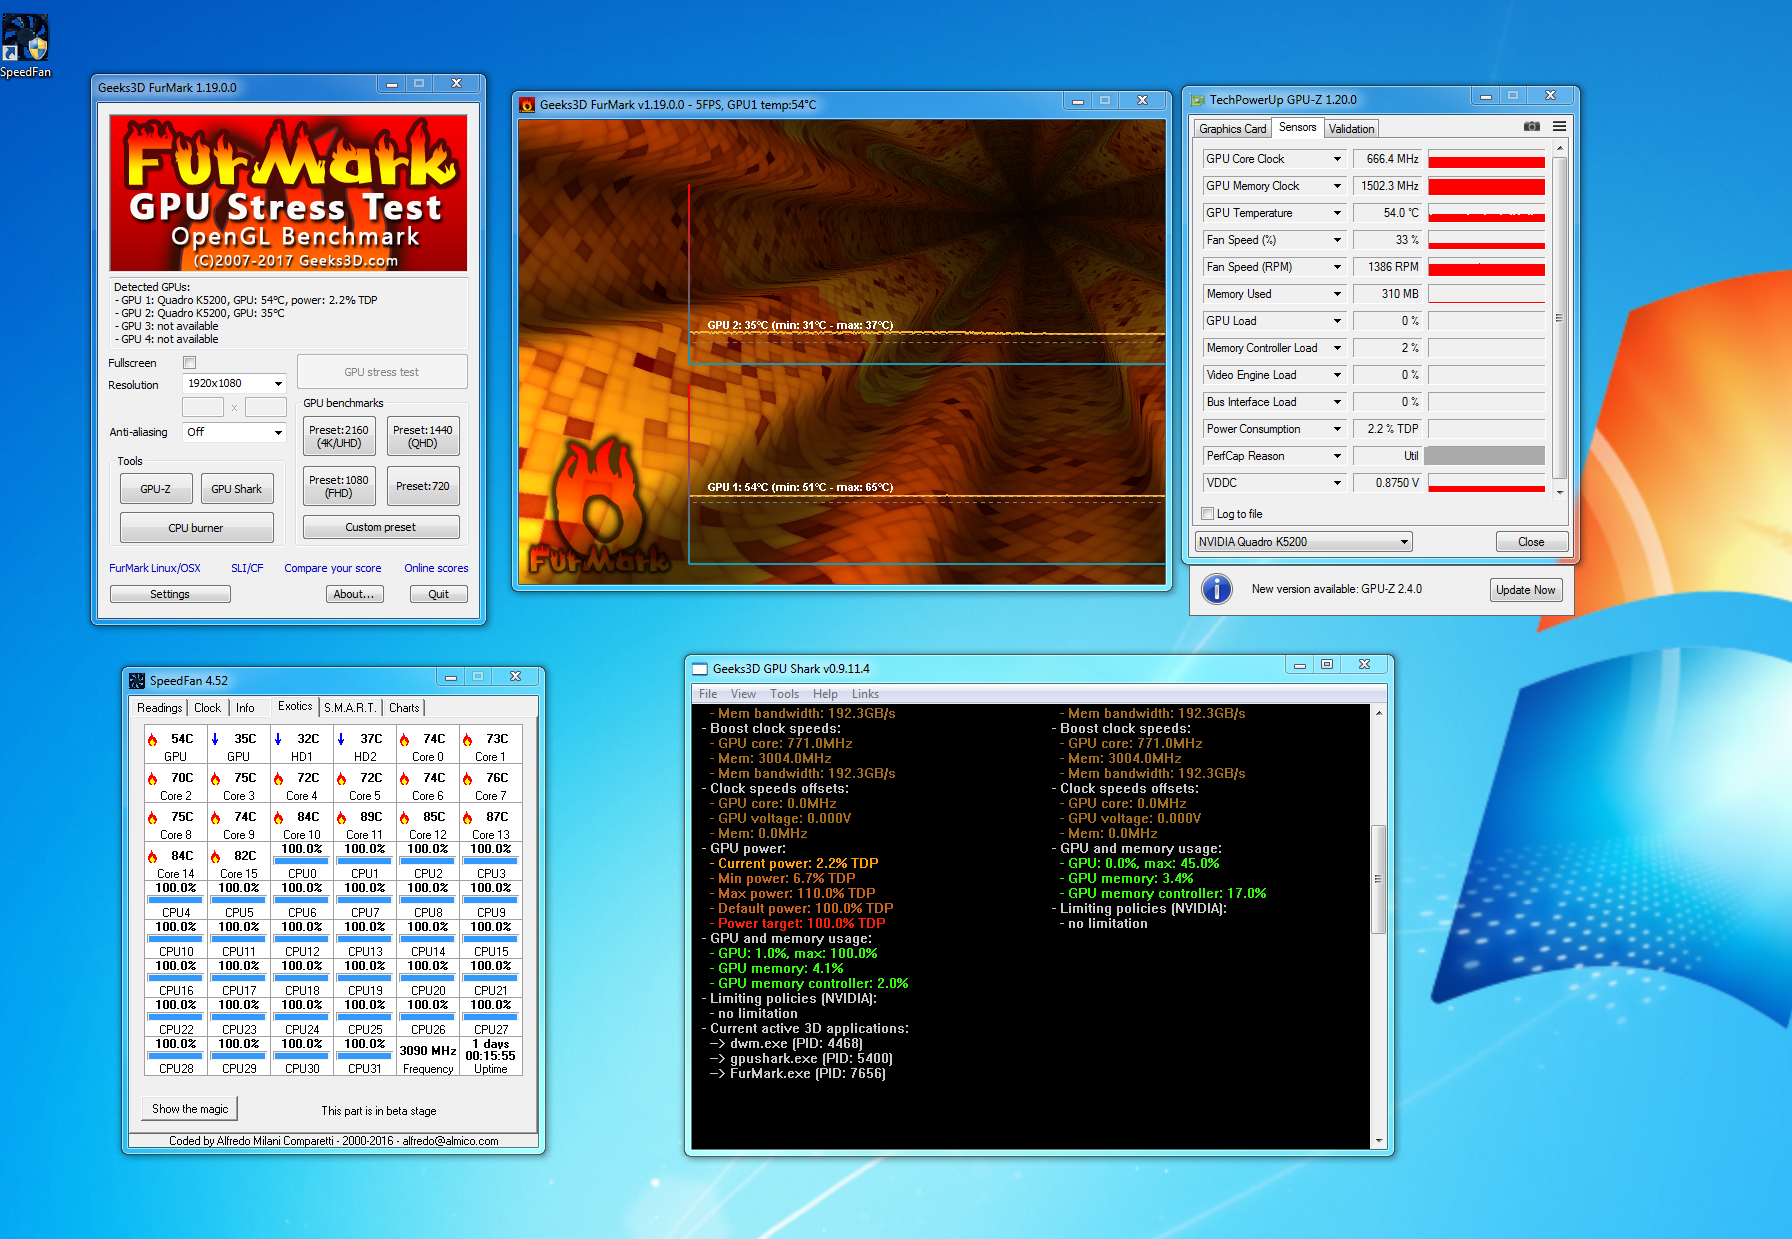The image size is (1792, 1239).
Task: Open the Tools menu in GPU Shark
Action: click(784, 694)
